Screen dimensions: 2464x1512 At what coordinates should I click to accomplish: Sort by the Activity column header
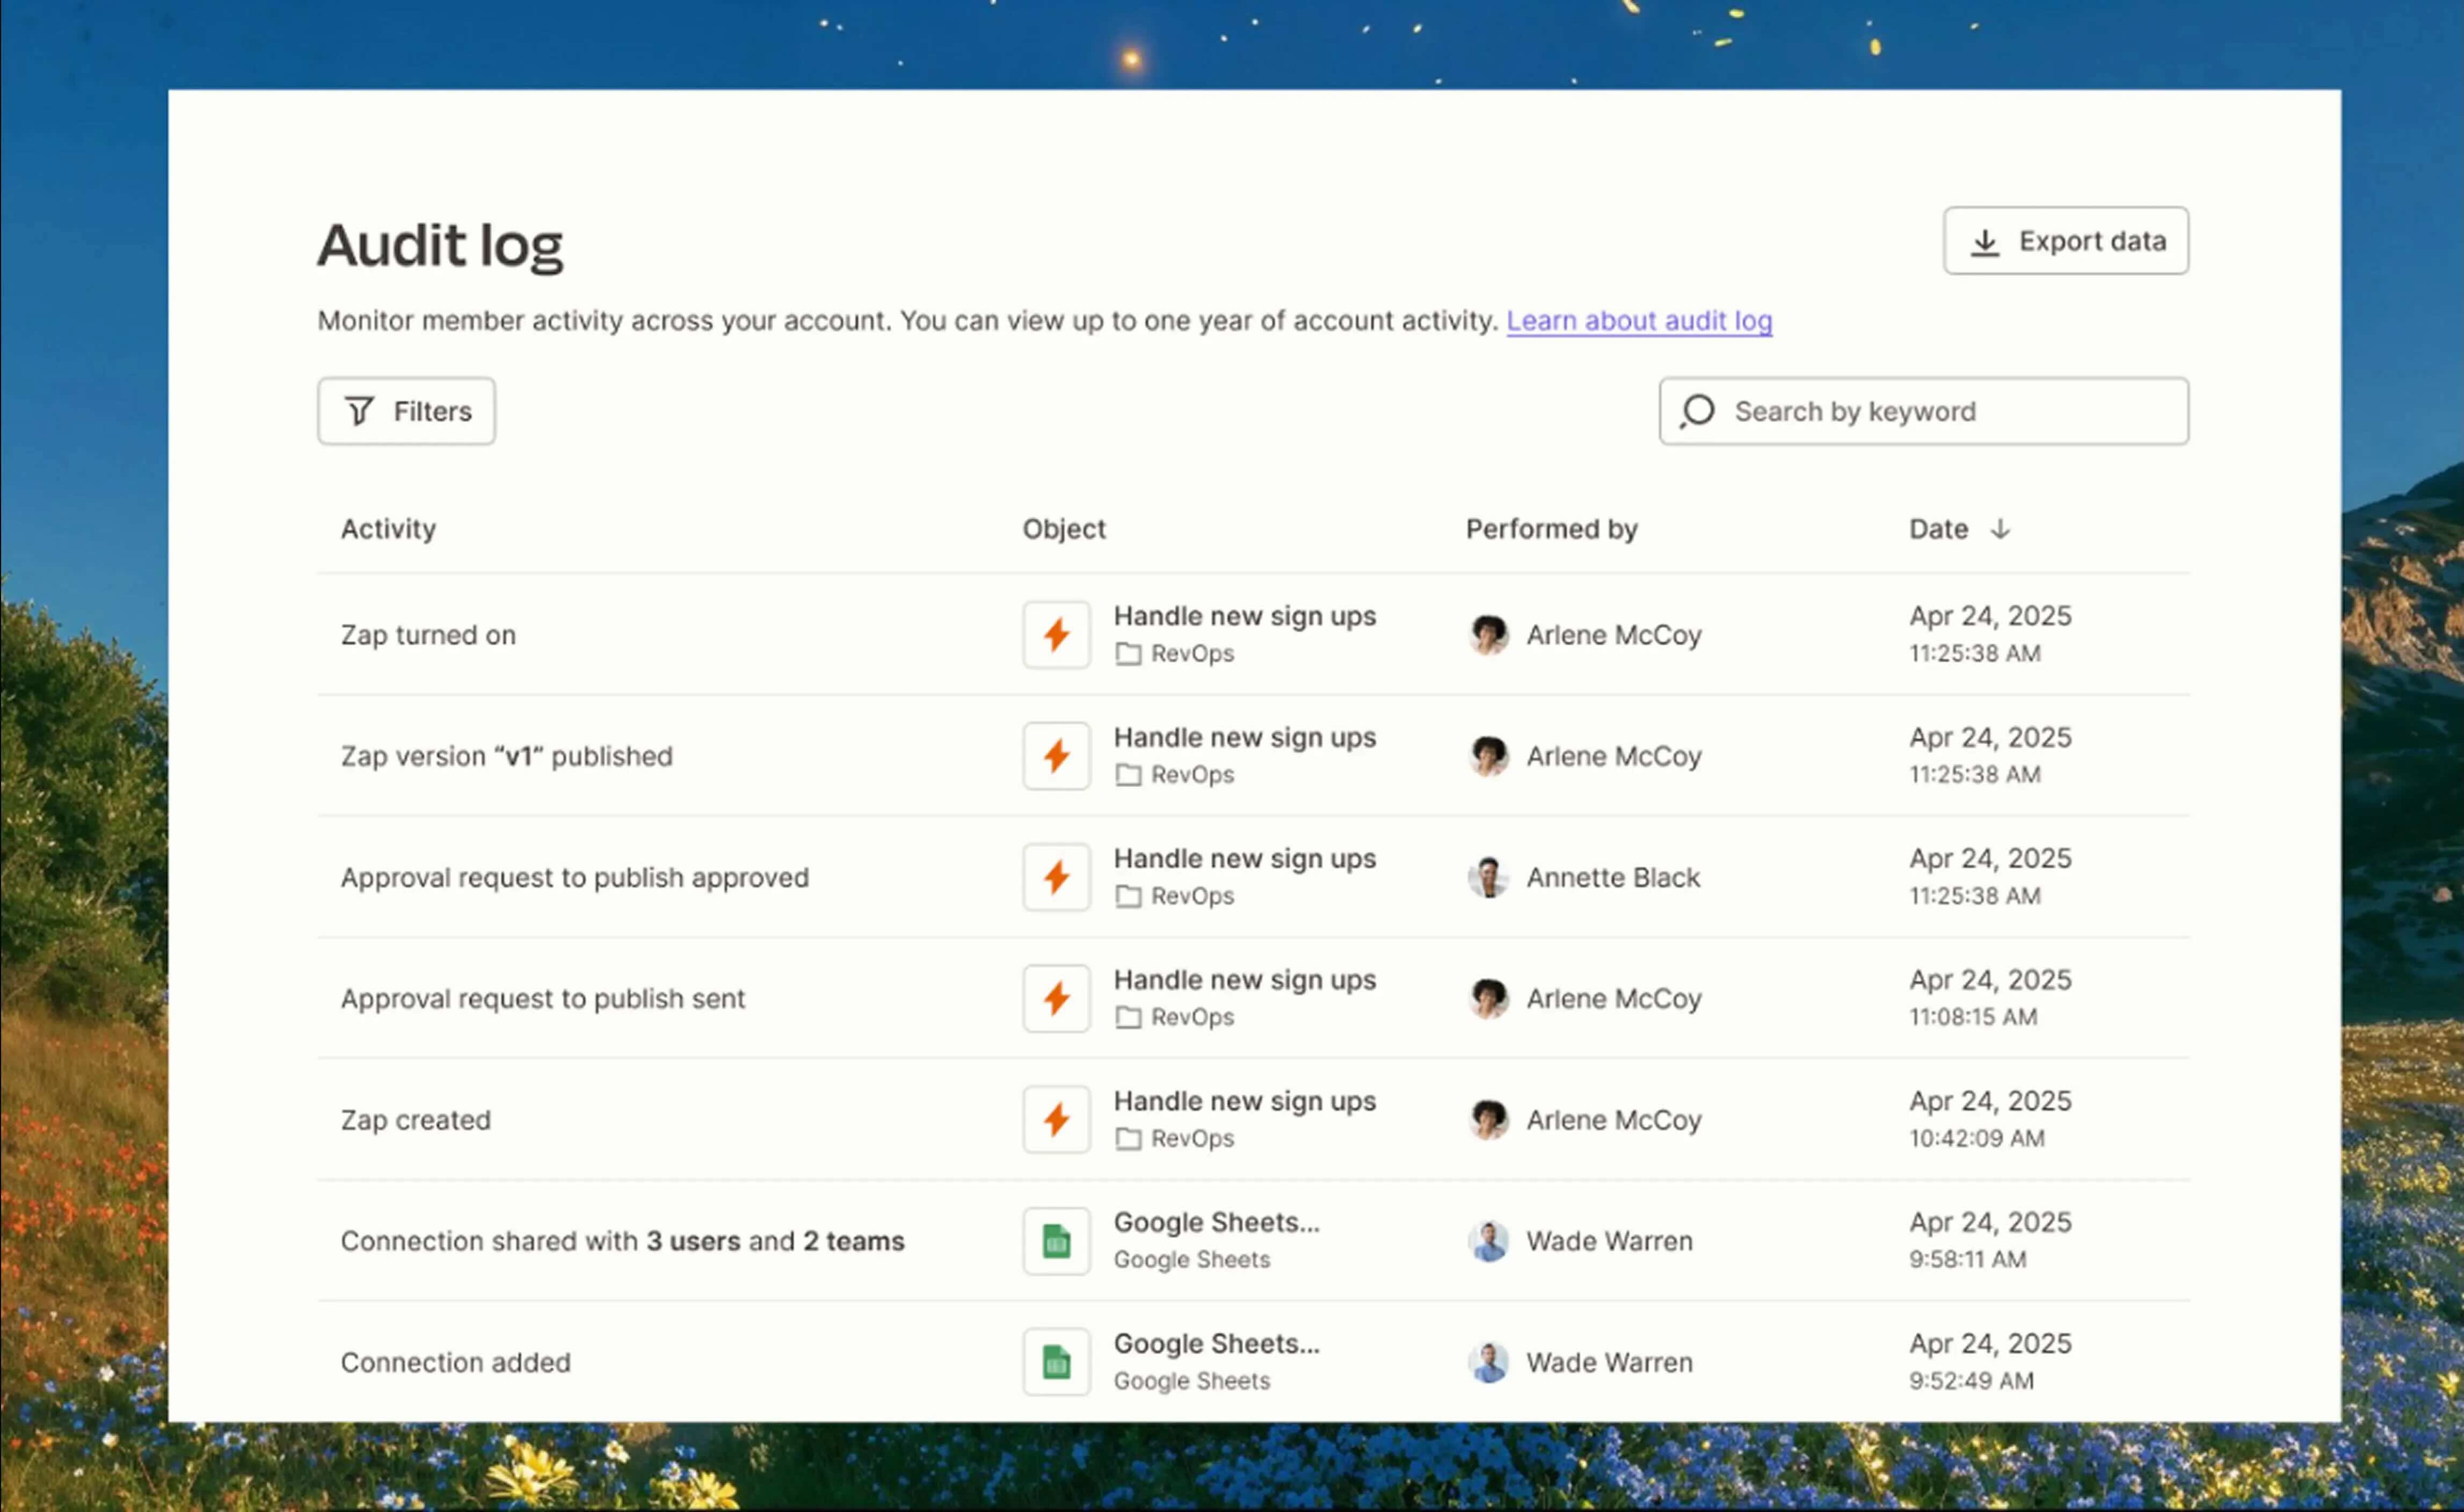click(388, 529)
